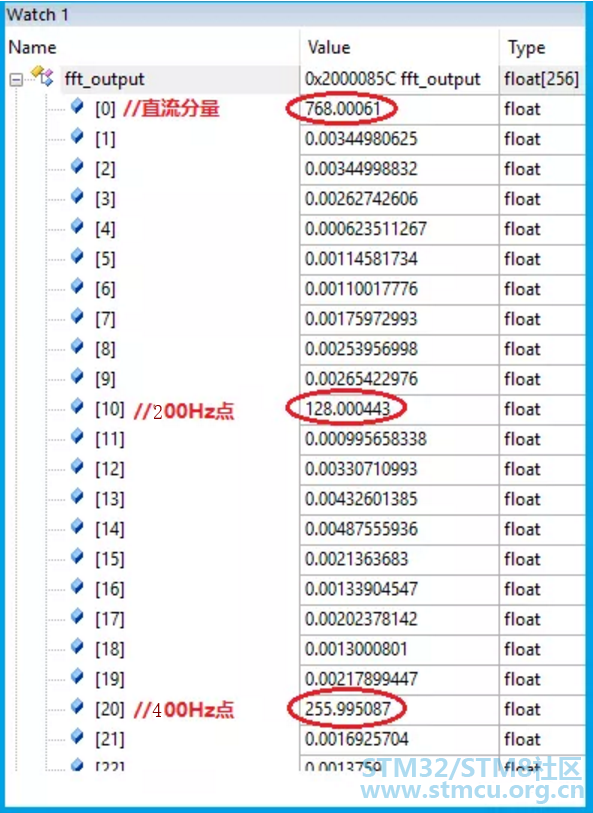Select the 128.000443 value at index [10]
This screenshot has height=813, width=593.
347,409
